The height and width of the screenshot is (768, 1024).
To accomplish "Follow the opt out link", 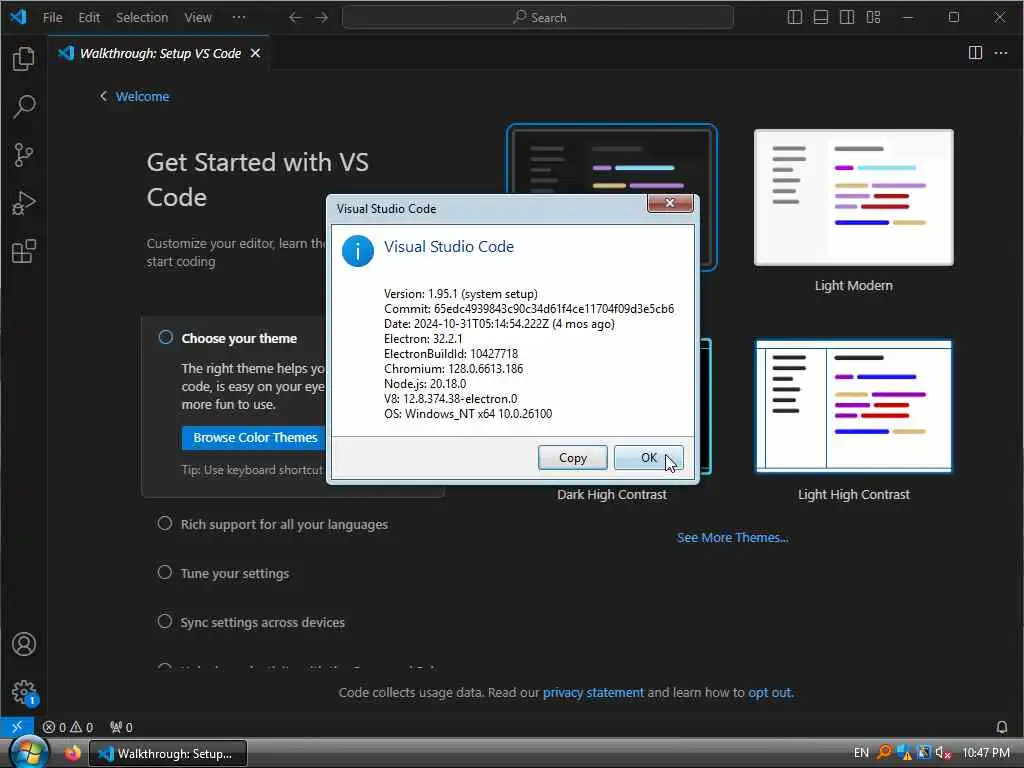I will coord(770,692).
